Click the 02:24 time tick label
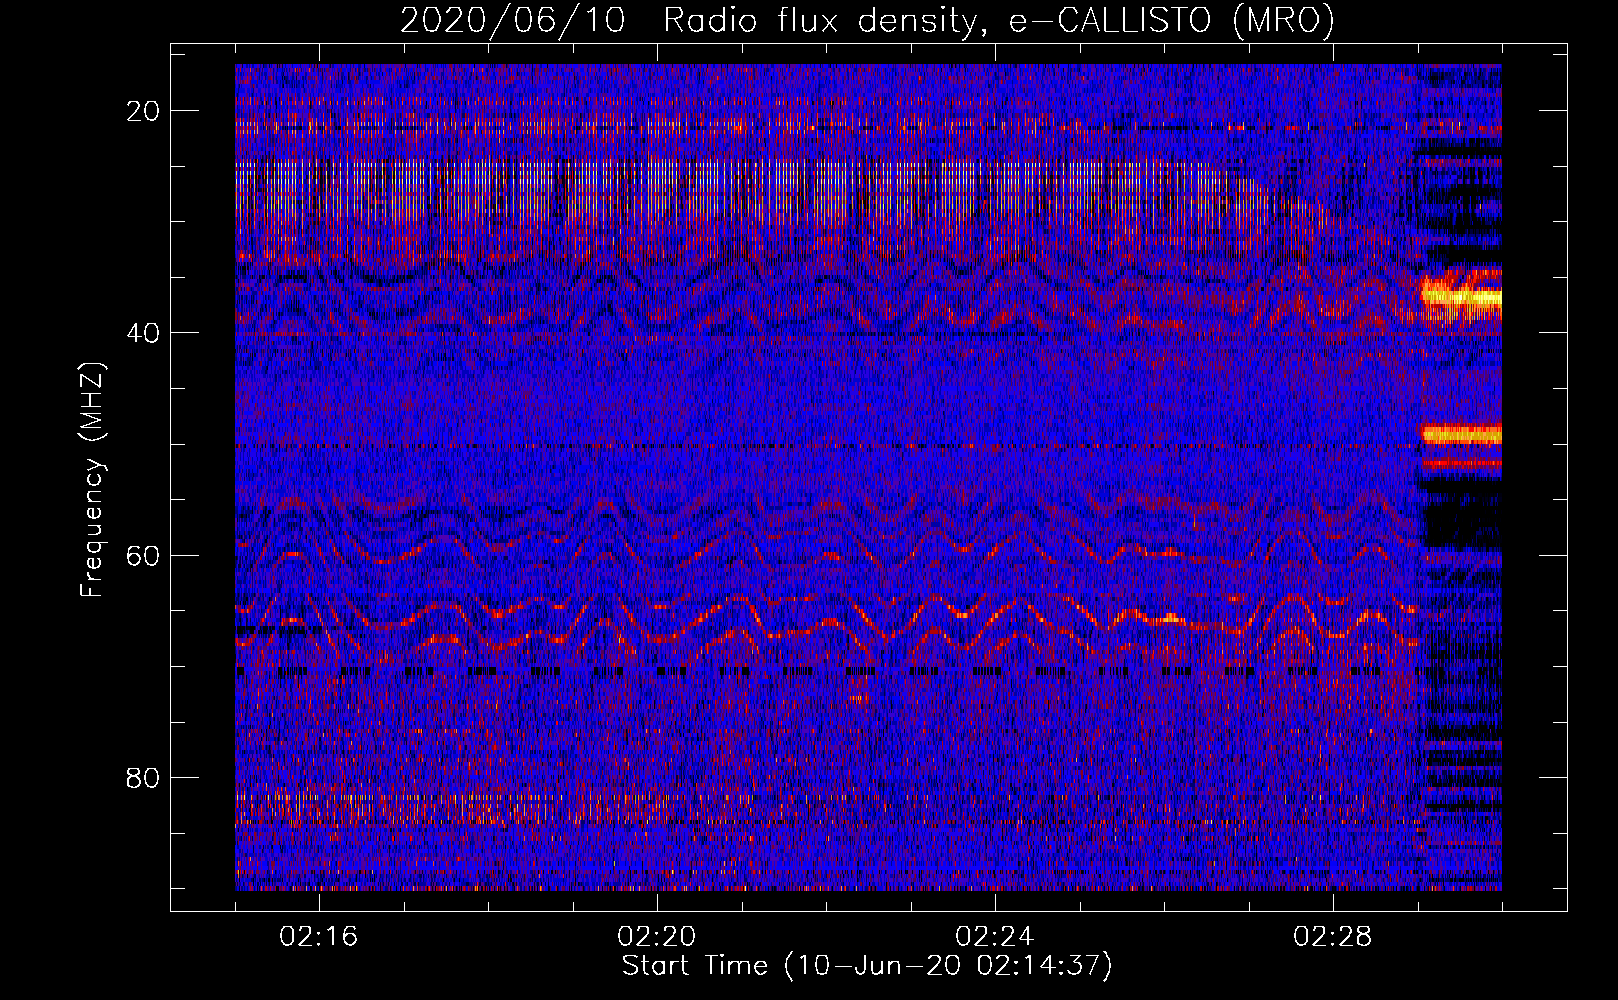Screen dimensions: 1618x1000 coord(995,937)
